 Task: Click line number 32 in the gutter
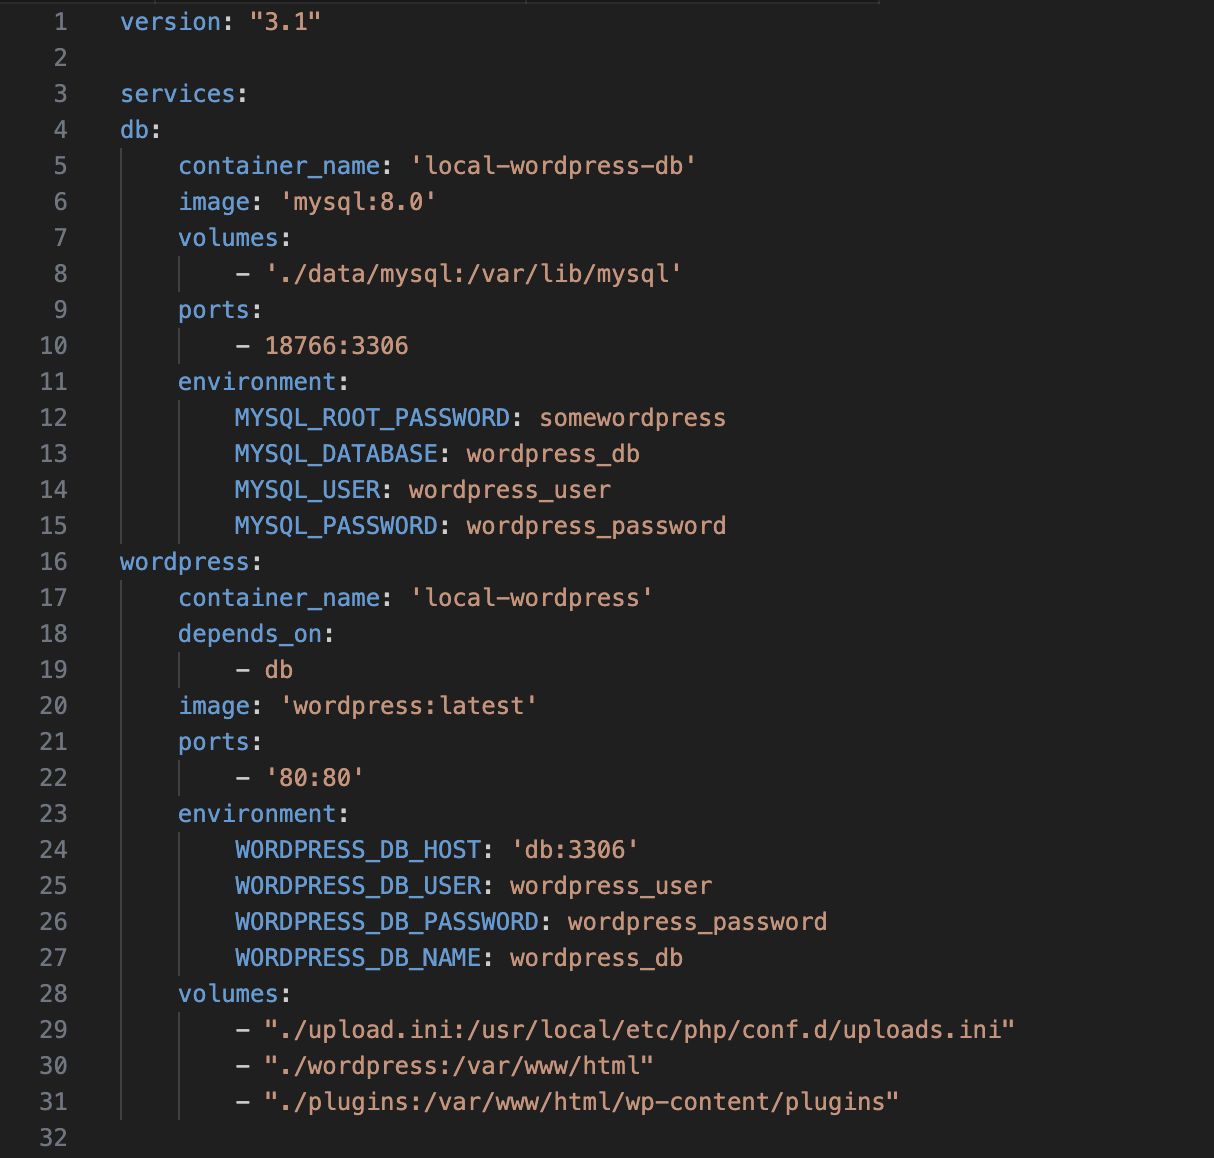53,1138
